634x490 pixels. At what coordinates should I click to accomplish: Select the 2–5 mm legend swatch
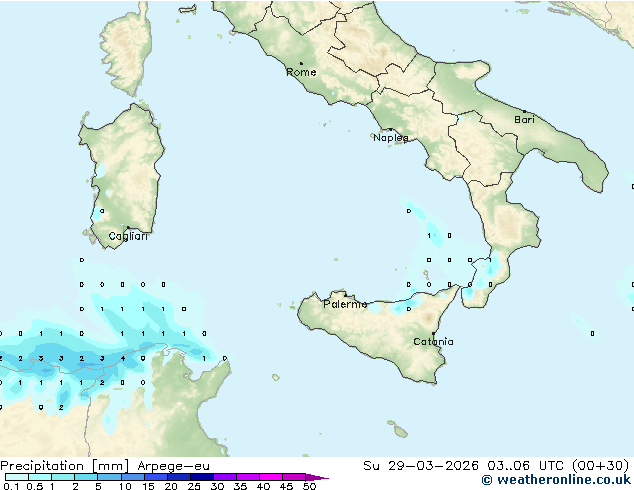tap(86, 477)
